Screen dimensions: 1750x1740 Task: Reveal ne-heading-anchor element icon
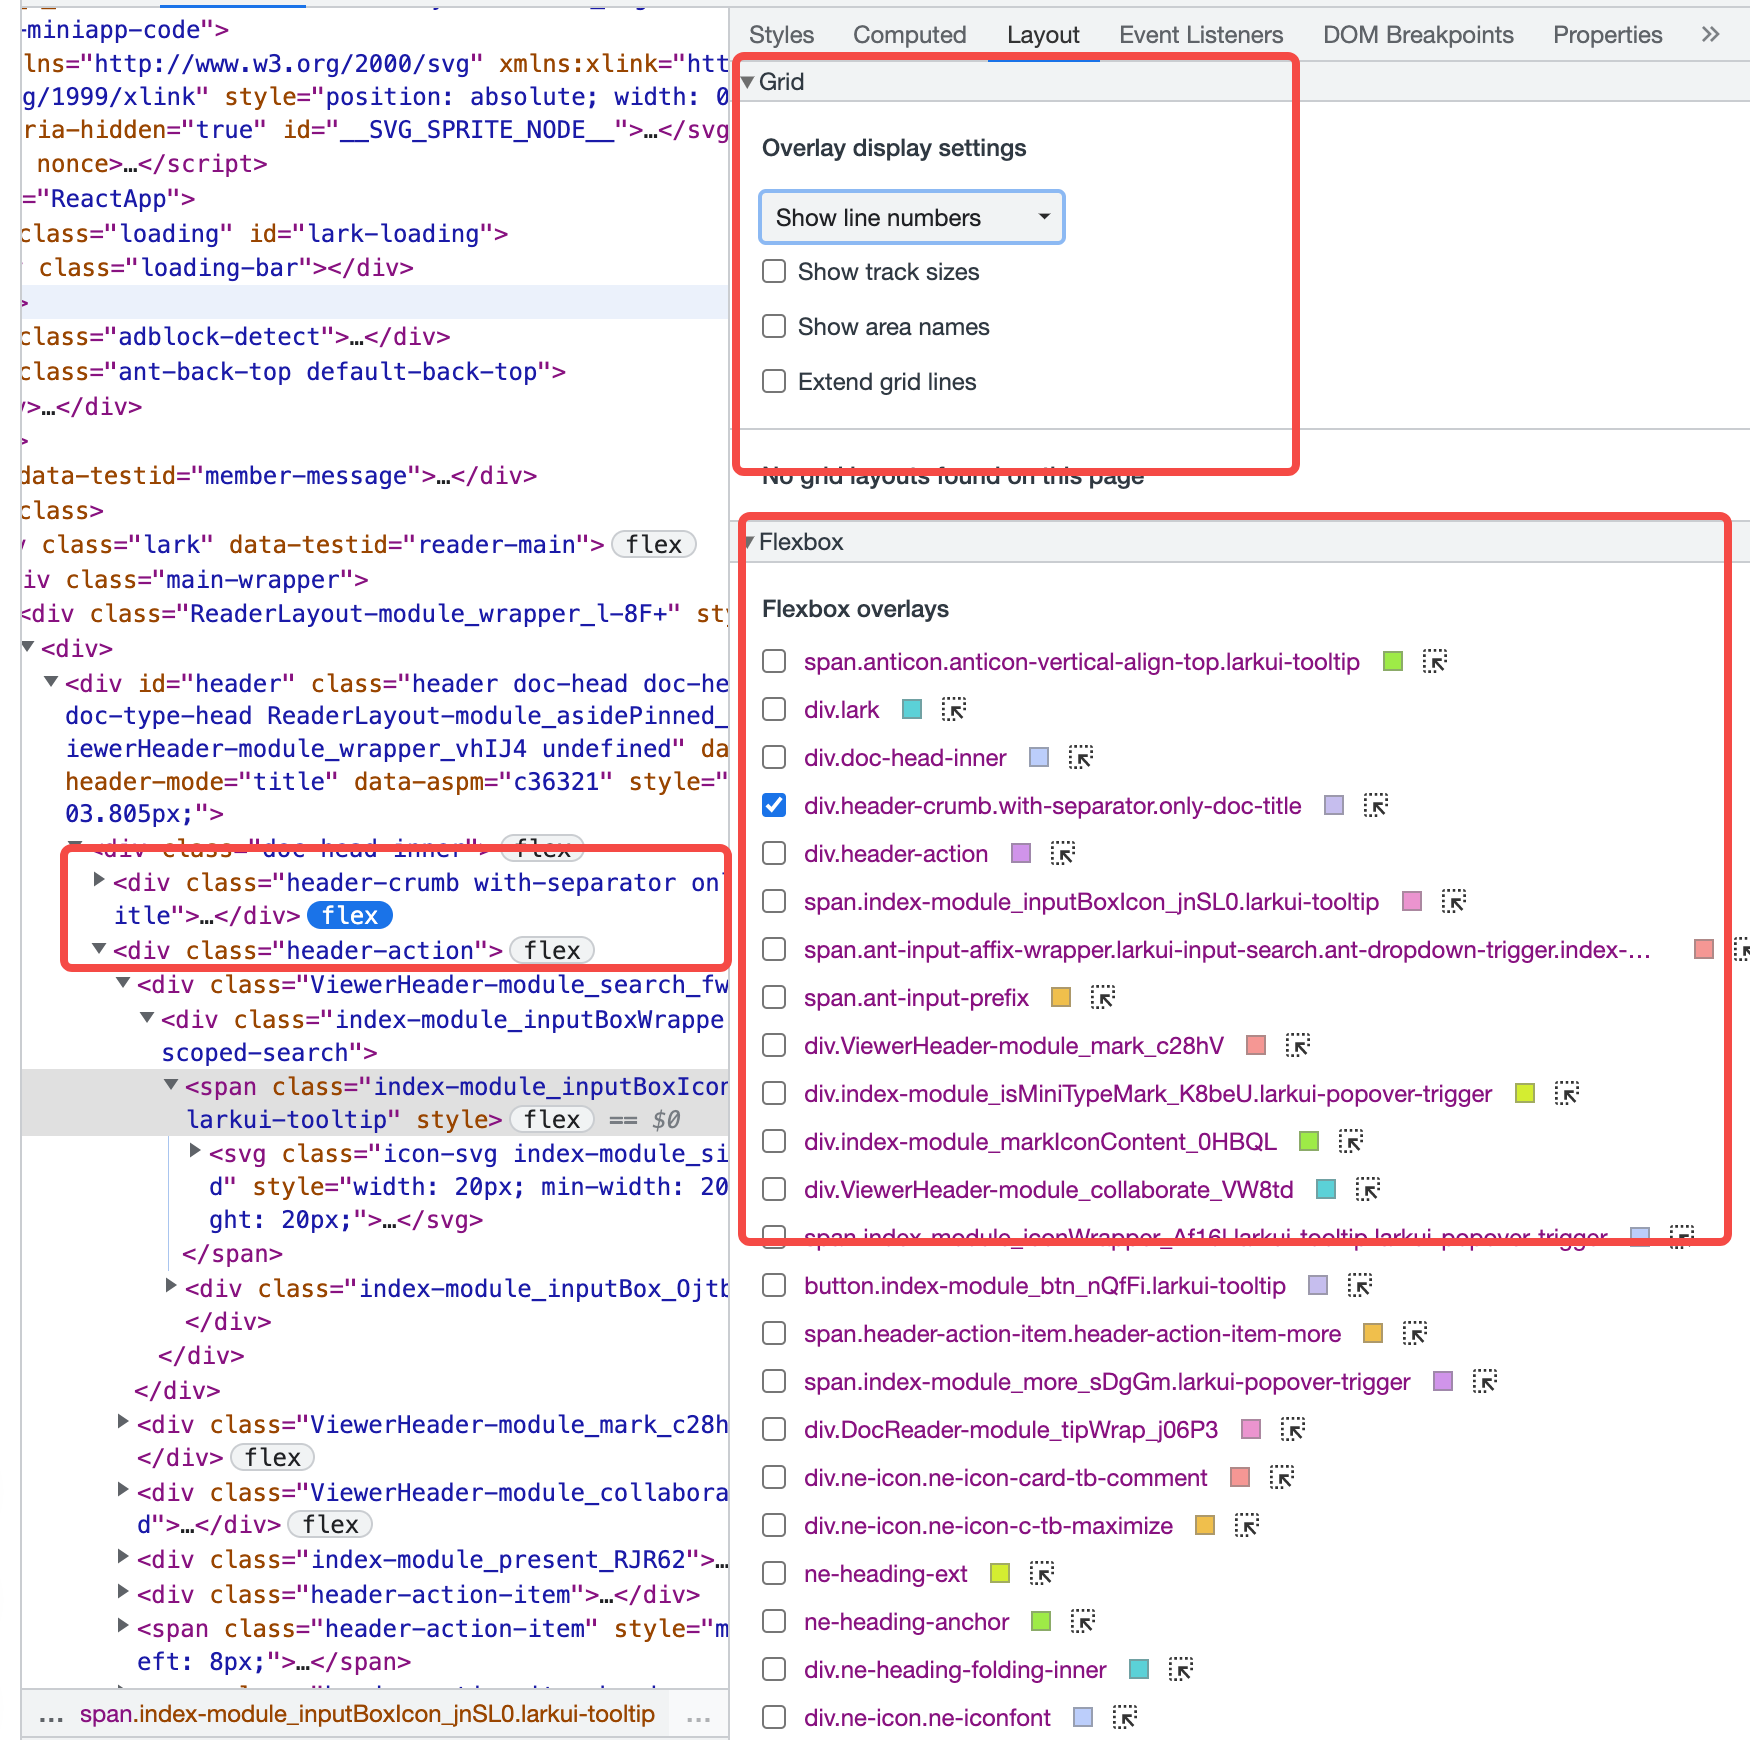pos(1083,1622)
